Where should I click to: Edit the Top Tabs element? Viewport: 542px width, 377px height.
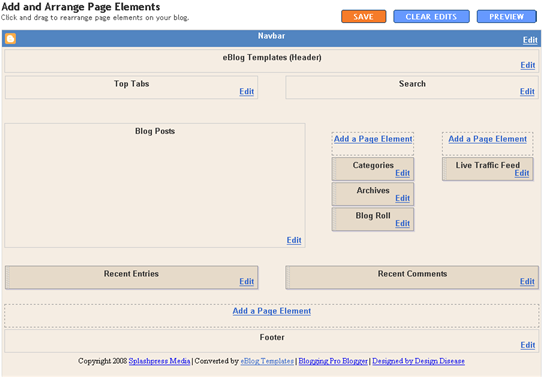tap(246, 92)
